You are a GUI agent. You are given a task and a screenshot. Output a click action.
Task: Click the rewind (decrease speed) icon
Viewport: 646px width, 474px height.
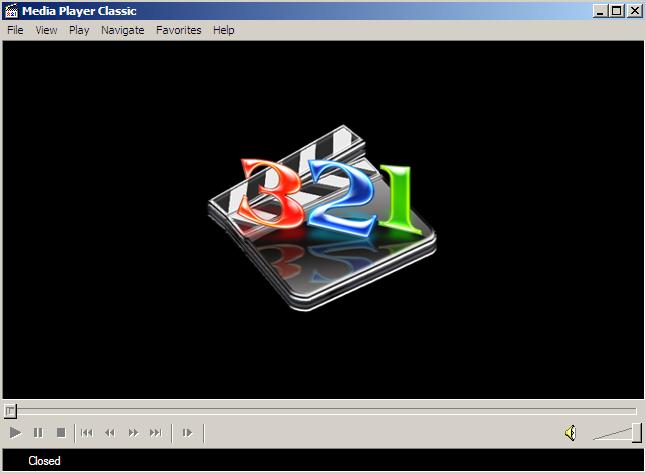tap(110, 433)
